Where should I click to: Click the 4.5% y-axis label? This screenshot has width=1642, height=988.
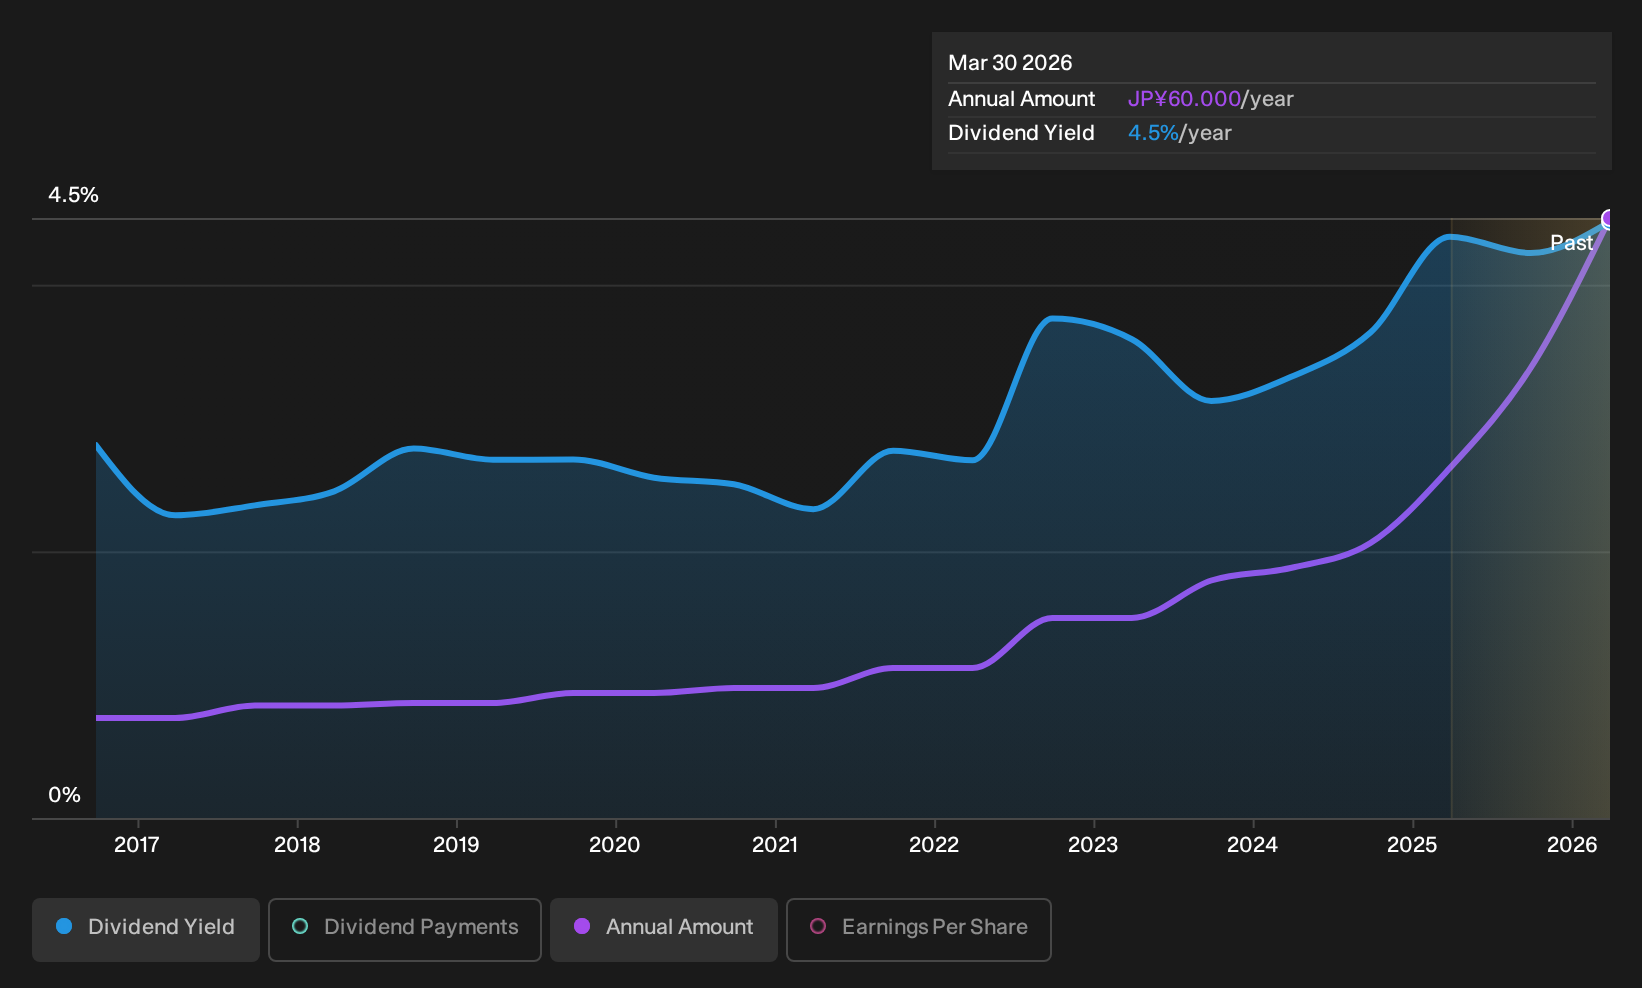point(74,195)
